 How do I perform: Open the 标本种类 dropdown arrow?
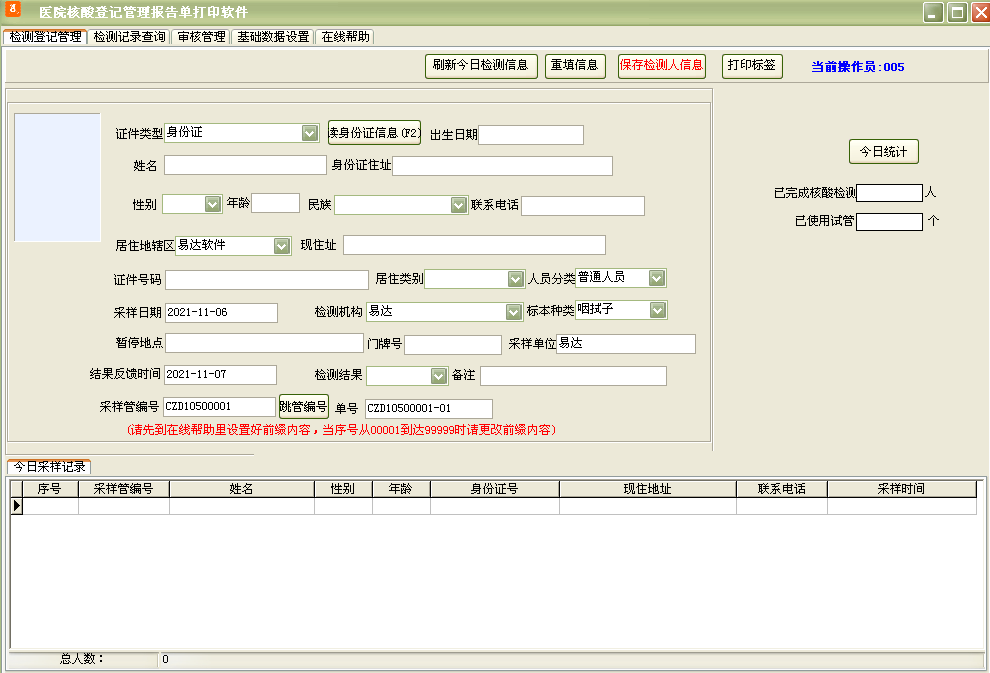tap(657, 310)
